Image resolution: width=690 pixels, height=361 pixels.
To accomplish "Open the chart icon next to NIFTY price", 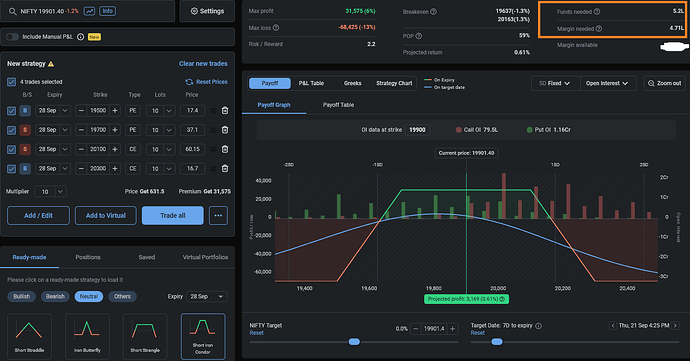I will pos(89,11).
